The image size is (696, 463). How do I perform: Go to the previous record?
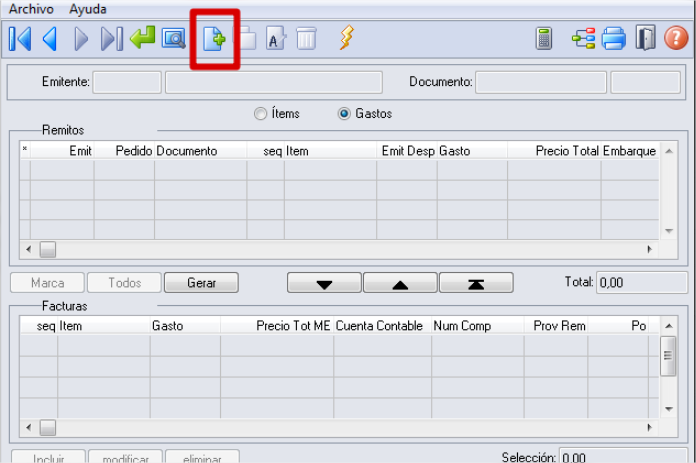(50, 39)
